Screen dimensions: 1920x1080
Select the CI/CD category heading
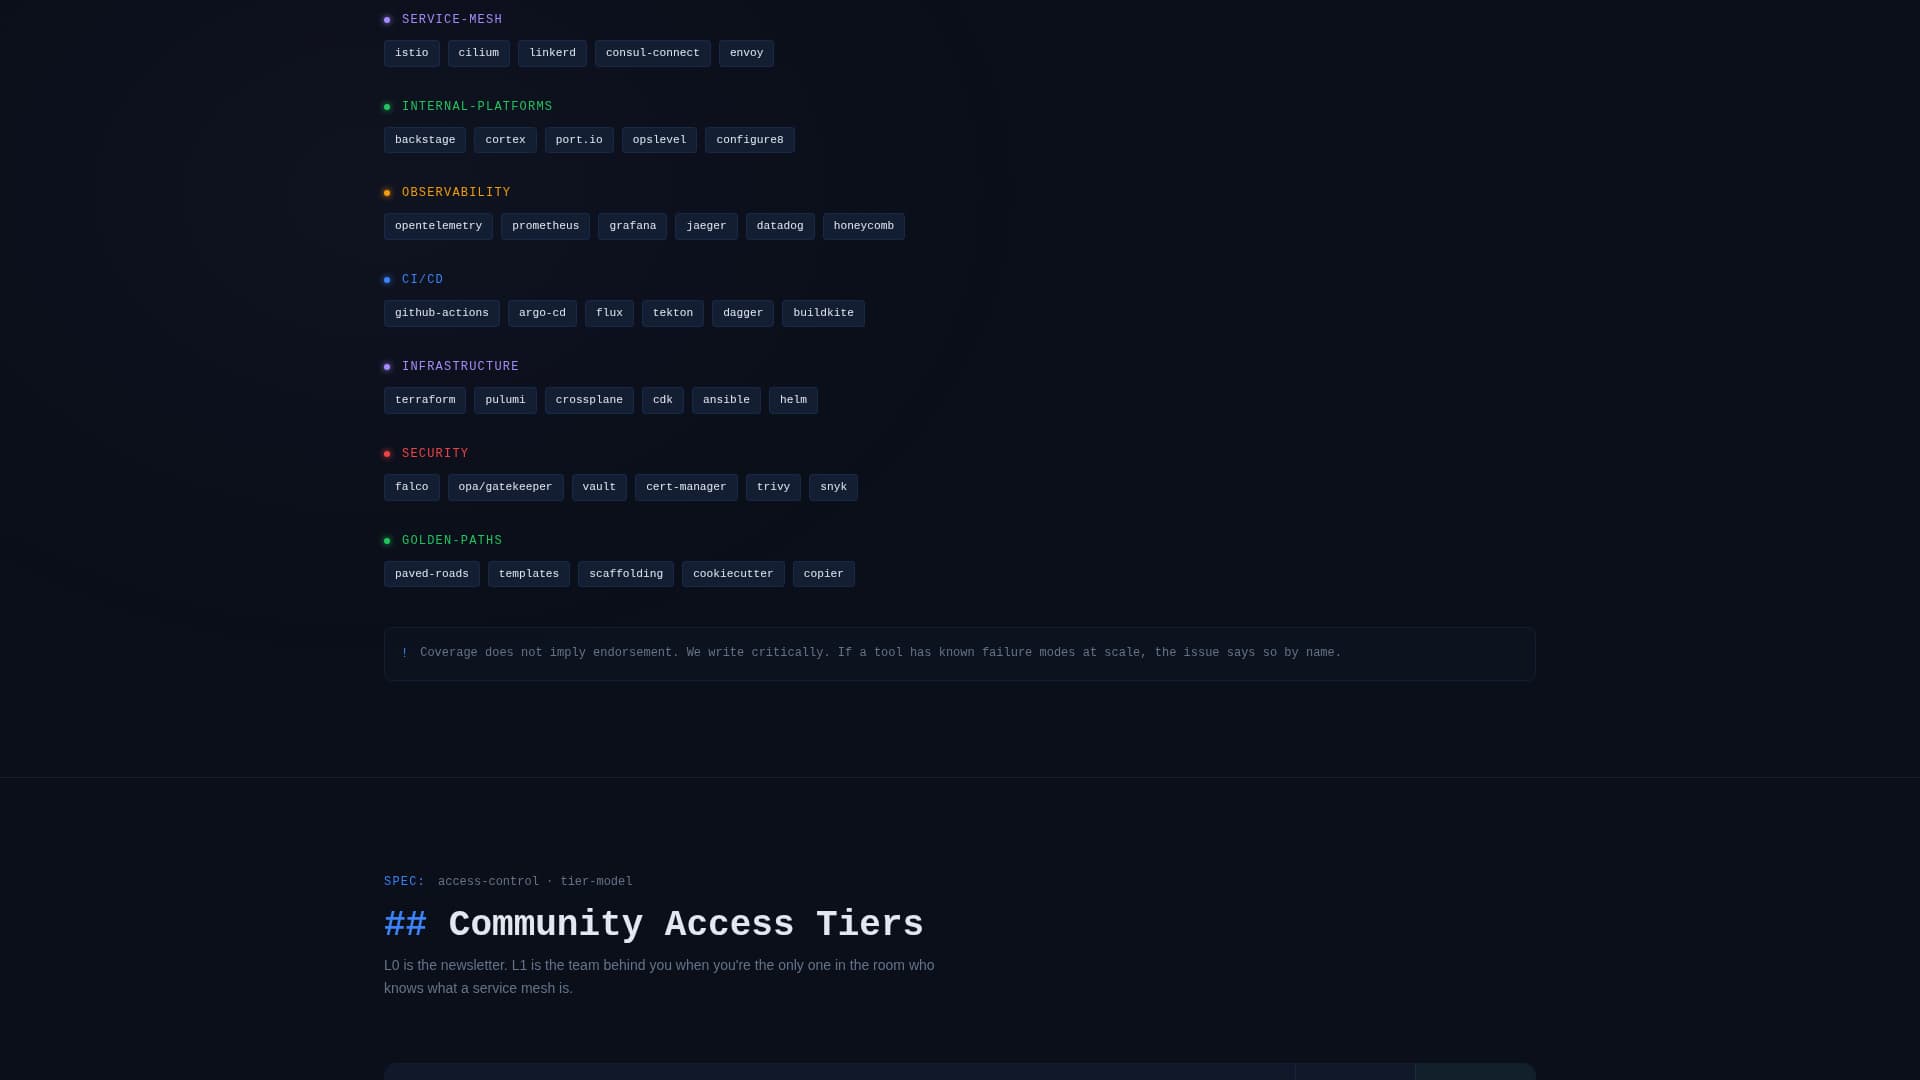422,280
